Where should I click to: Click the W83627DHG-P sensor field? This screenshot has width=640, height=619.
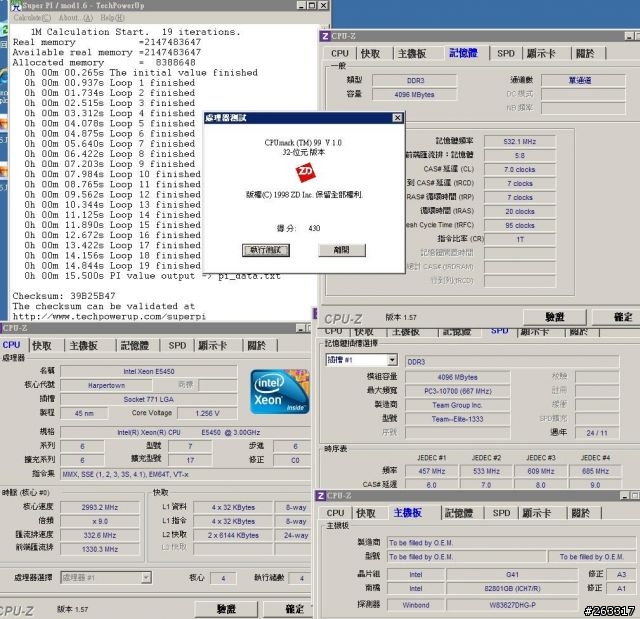pyautogui.click(x=512, y=605)
